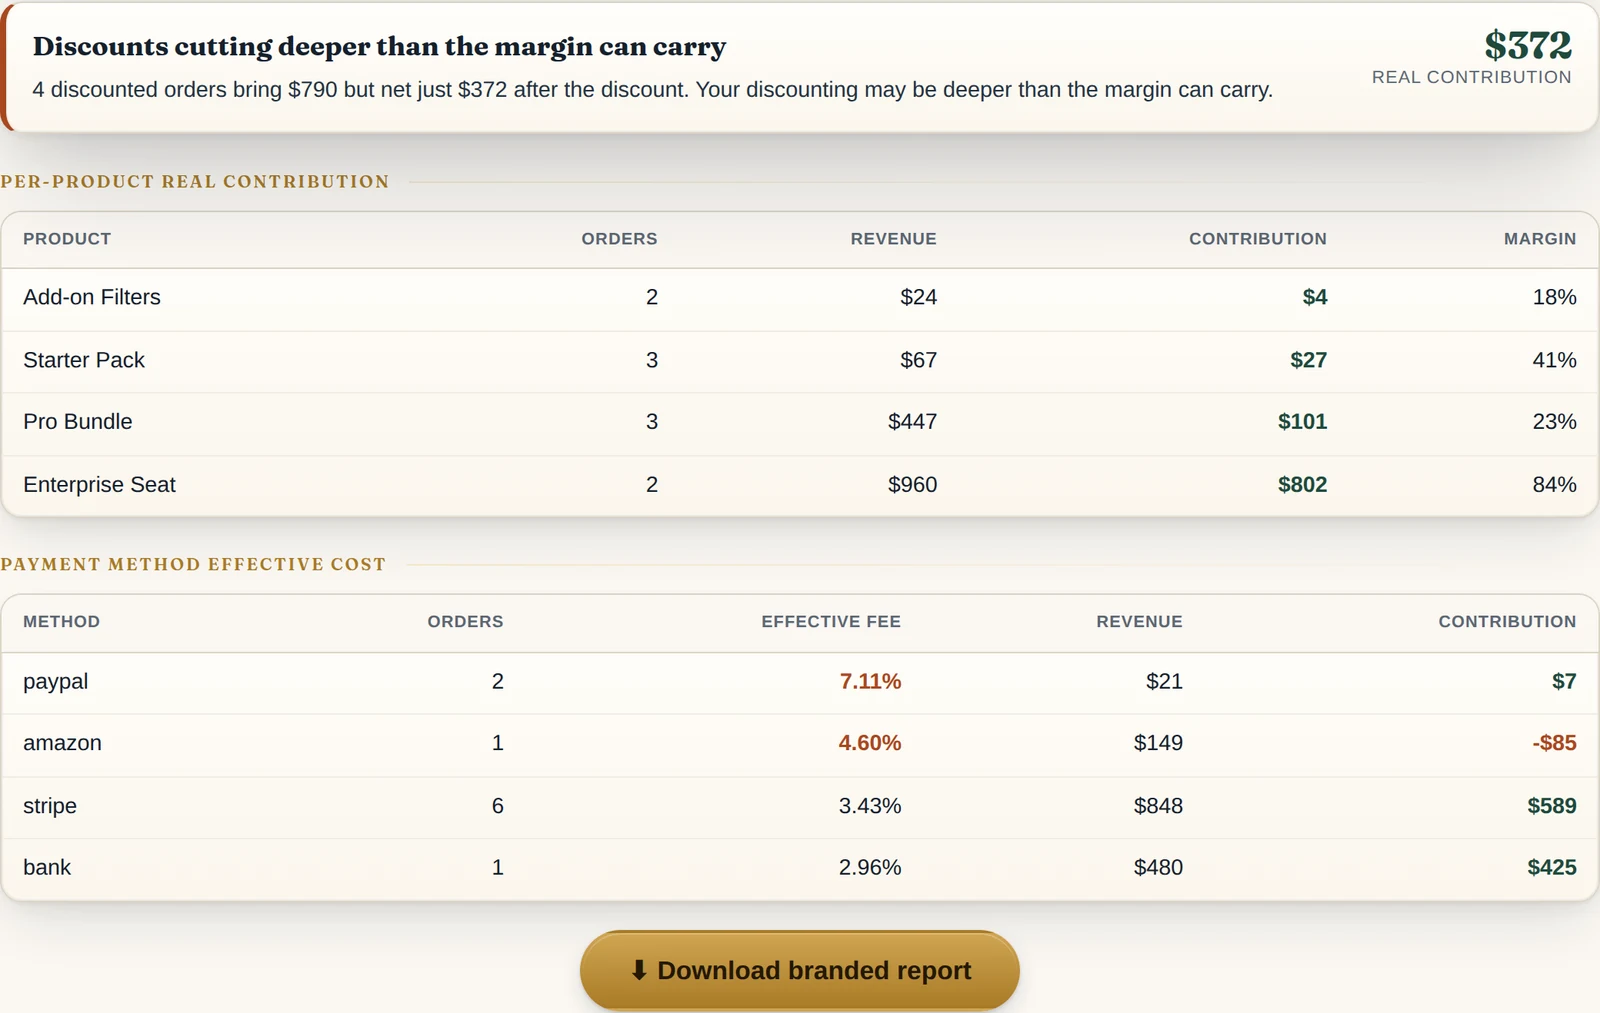The image size is (1600, 1013).
Task: Click the paypal method row label
Action: click(x=56, y=682)
